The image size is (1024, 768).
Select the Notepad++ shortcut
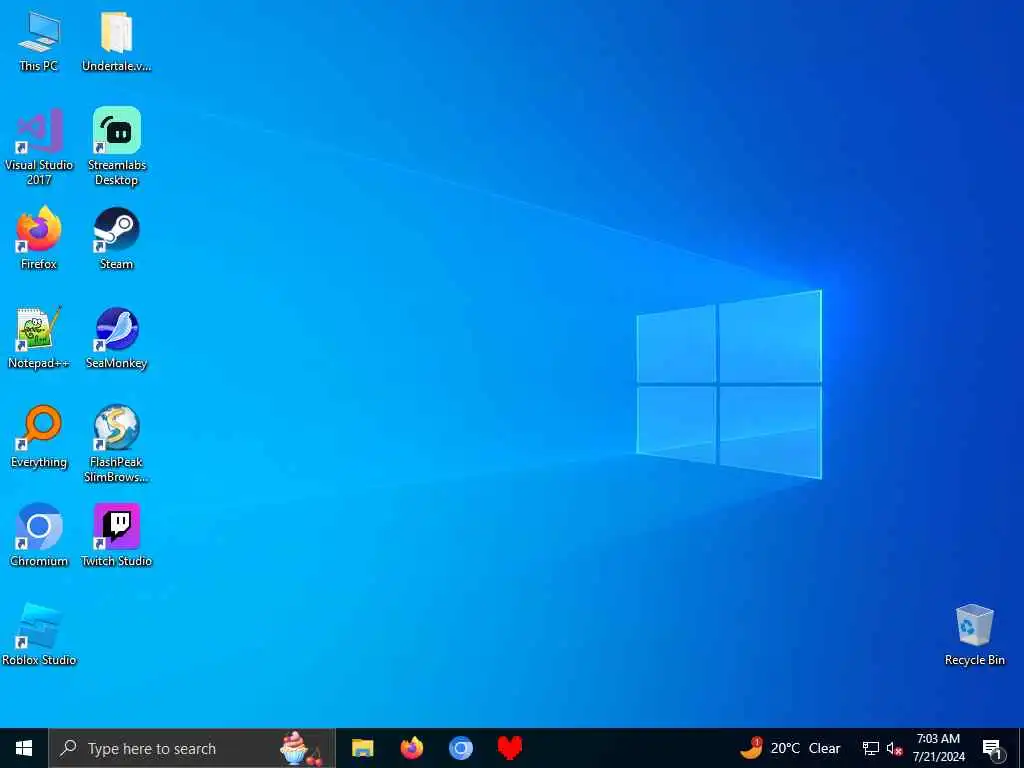(x=39, y=338)
